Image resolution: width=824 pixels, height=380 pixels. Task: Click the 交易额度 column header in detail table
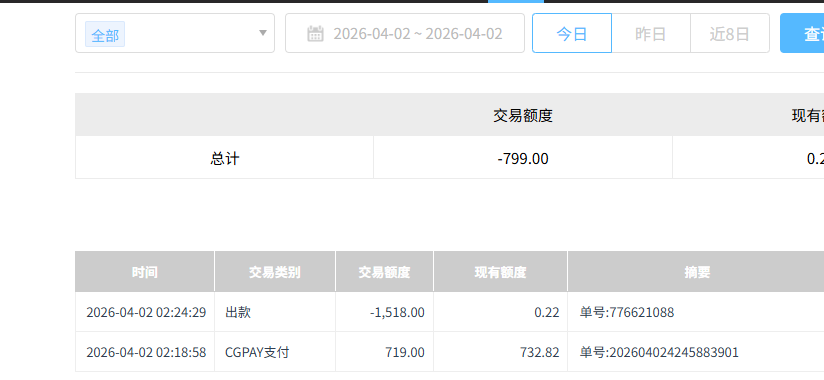(x=384, y=272)
